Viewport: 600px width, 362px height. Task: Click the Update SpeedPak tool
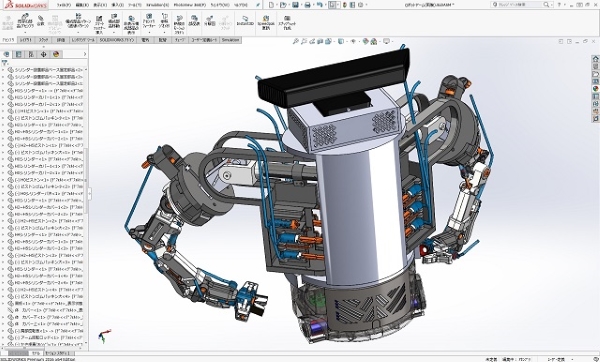point(266,22)
